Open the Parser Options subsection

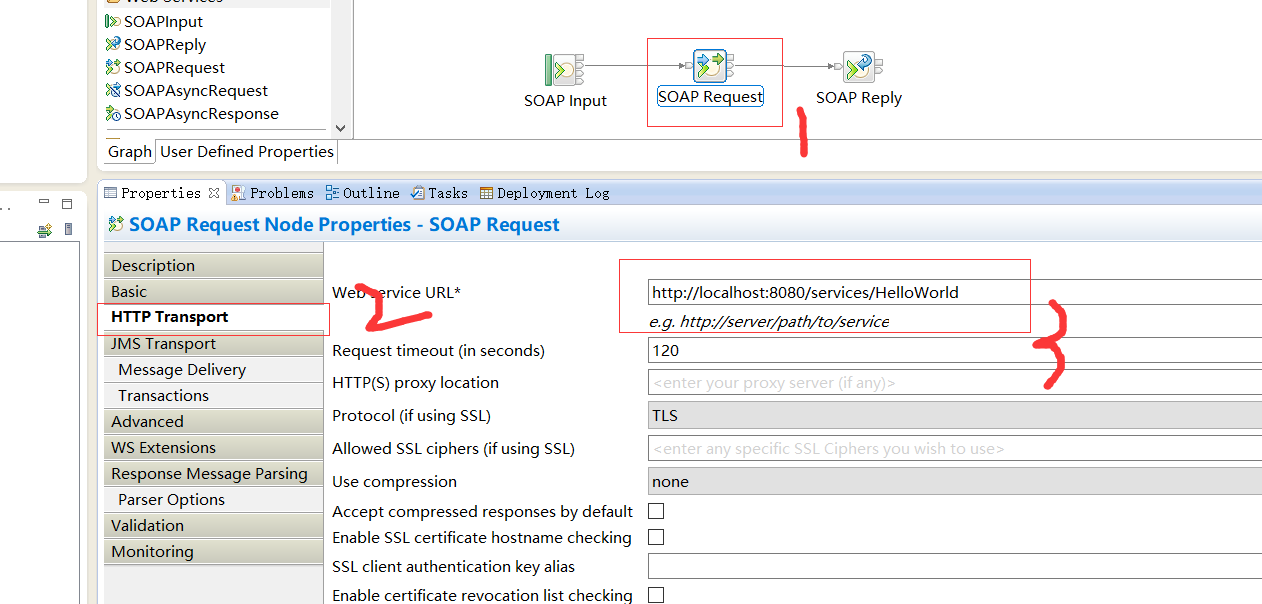click(213, 499)
